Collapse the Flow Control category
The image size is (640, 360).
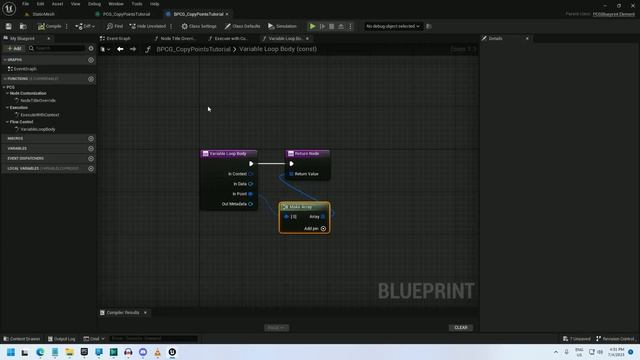click(7, 122)
